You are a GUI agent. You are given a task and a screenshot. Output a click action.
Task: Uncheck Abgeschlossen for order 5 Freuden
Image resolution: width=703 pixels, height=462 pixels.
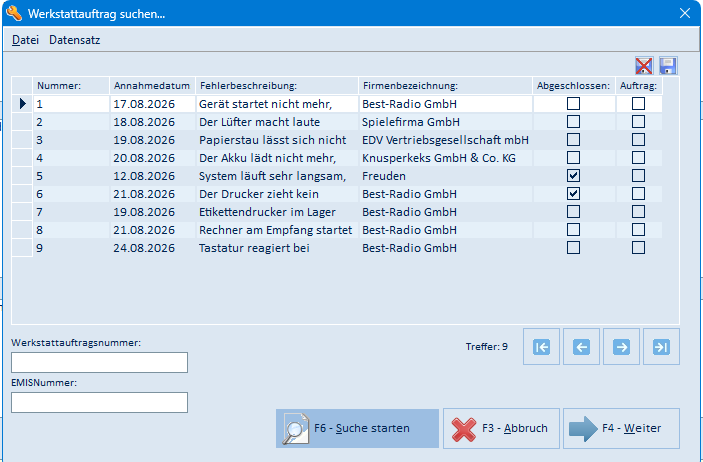(573, 175)
